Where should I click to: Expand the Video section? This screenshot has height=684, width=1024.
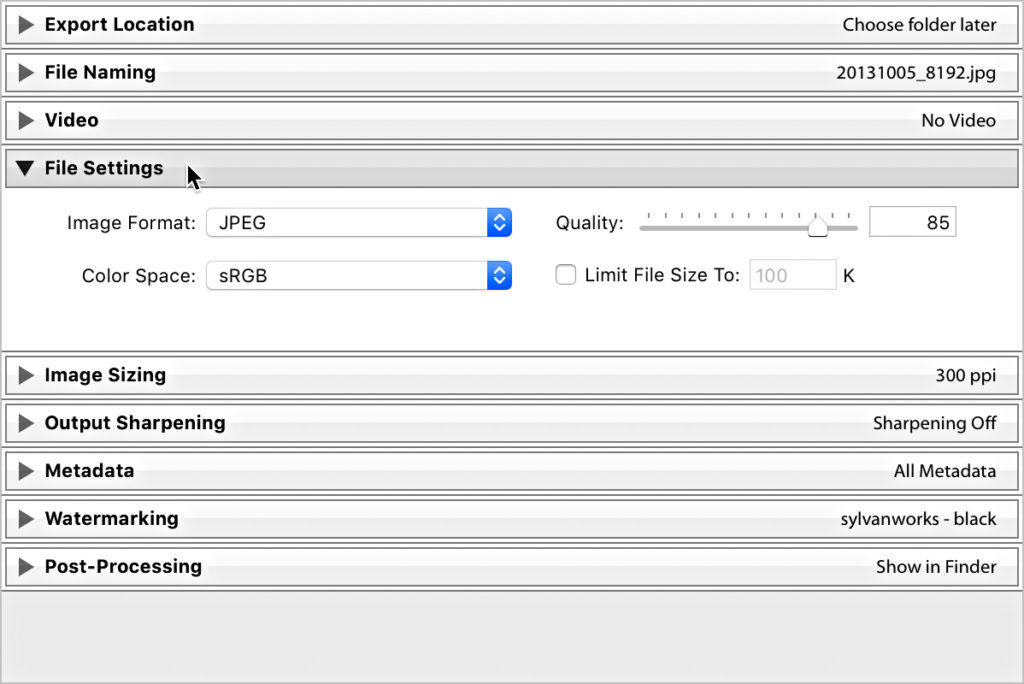click(x=25, y=120)
